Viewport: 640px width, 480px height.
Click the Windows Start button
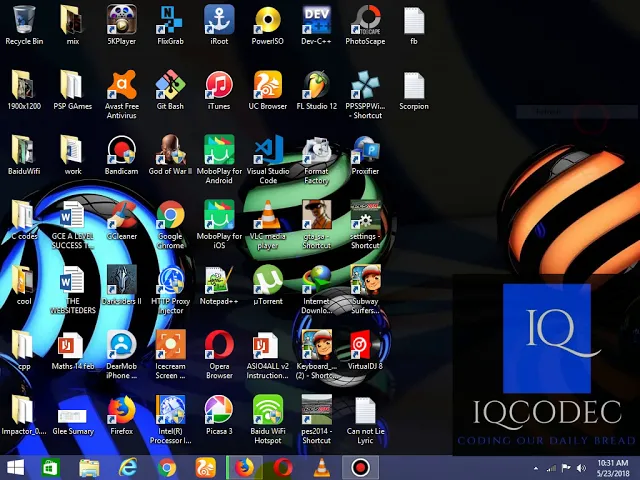click(x=16, y=467)
